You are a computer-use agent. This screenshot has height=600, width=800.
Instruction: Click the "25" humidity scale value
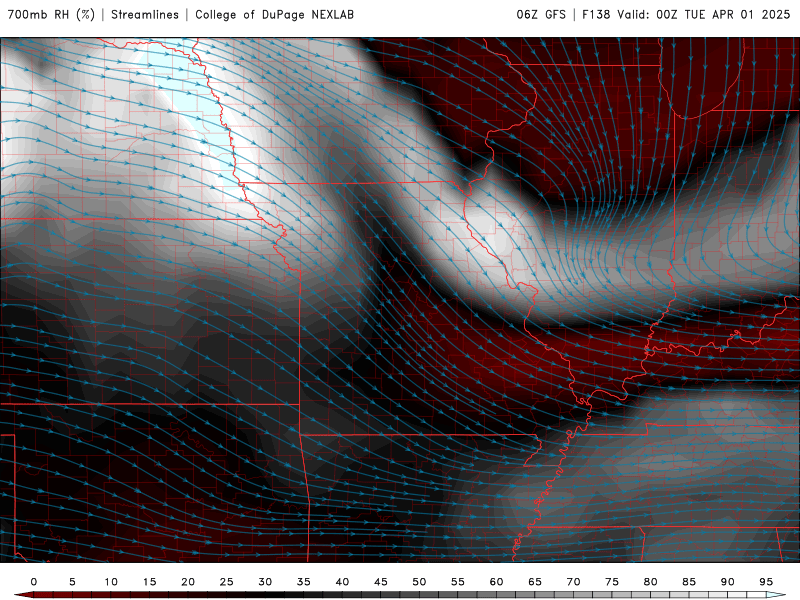tap(227, 582)
